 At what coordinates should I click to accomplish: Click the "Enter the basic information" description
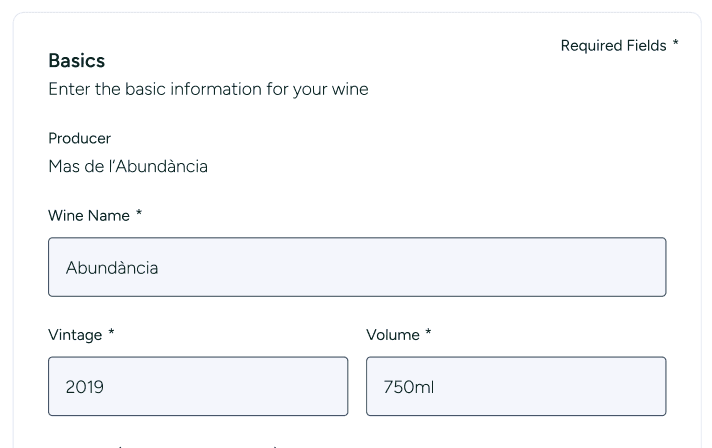(x=208, y=89)
